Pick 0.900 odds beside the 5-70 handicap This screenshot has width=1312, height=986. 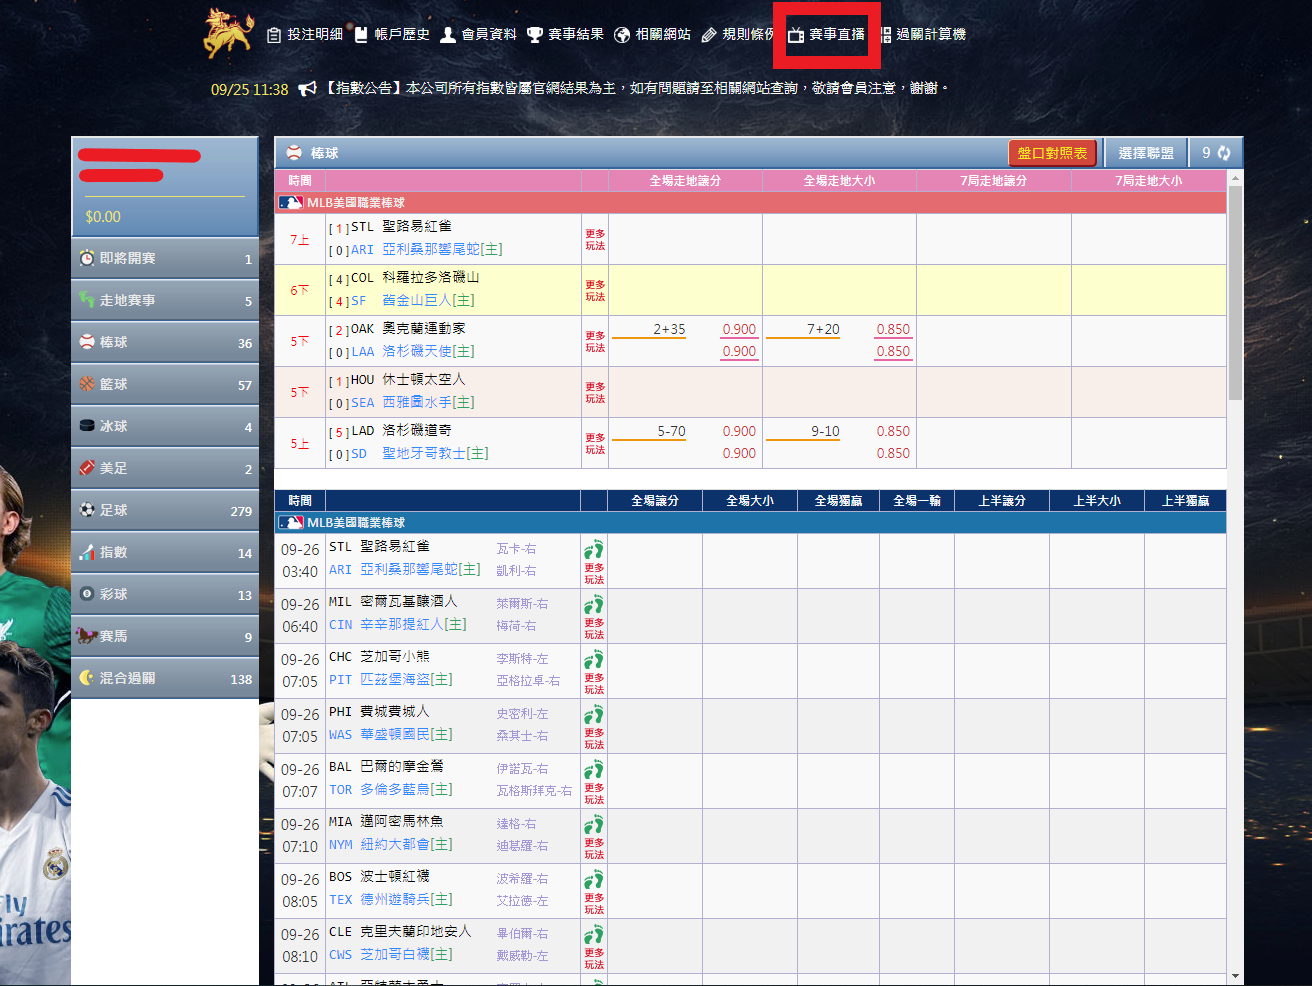click(x=739, y=432)
